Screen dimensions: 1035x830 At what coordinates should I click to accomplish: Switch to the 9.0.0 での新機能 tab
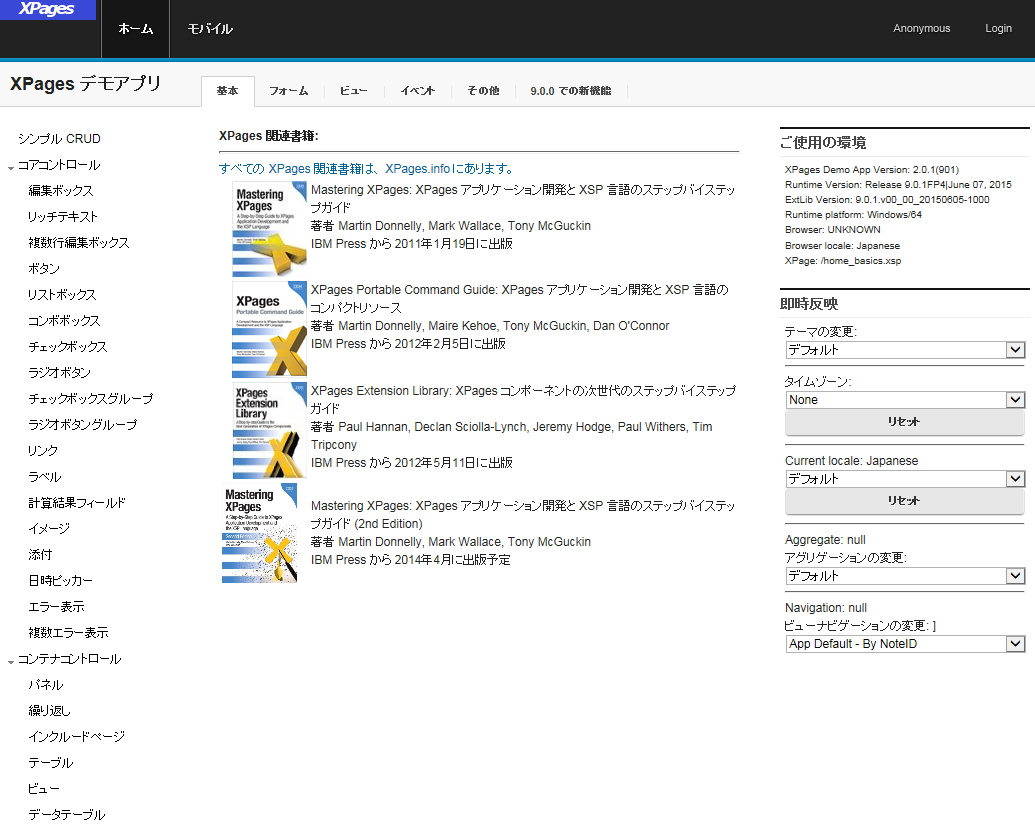[570, 91]
